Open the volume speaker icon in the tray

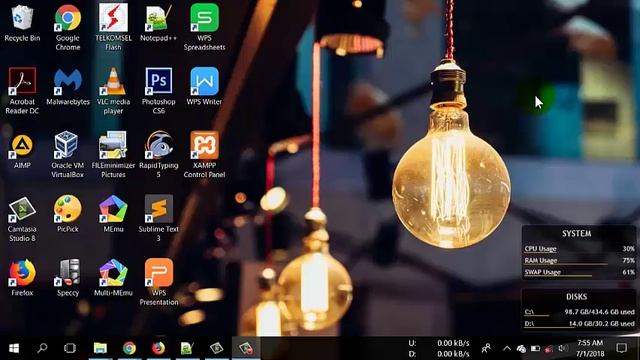click(563, 348)
